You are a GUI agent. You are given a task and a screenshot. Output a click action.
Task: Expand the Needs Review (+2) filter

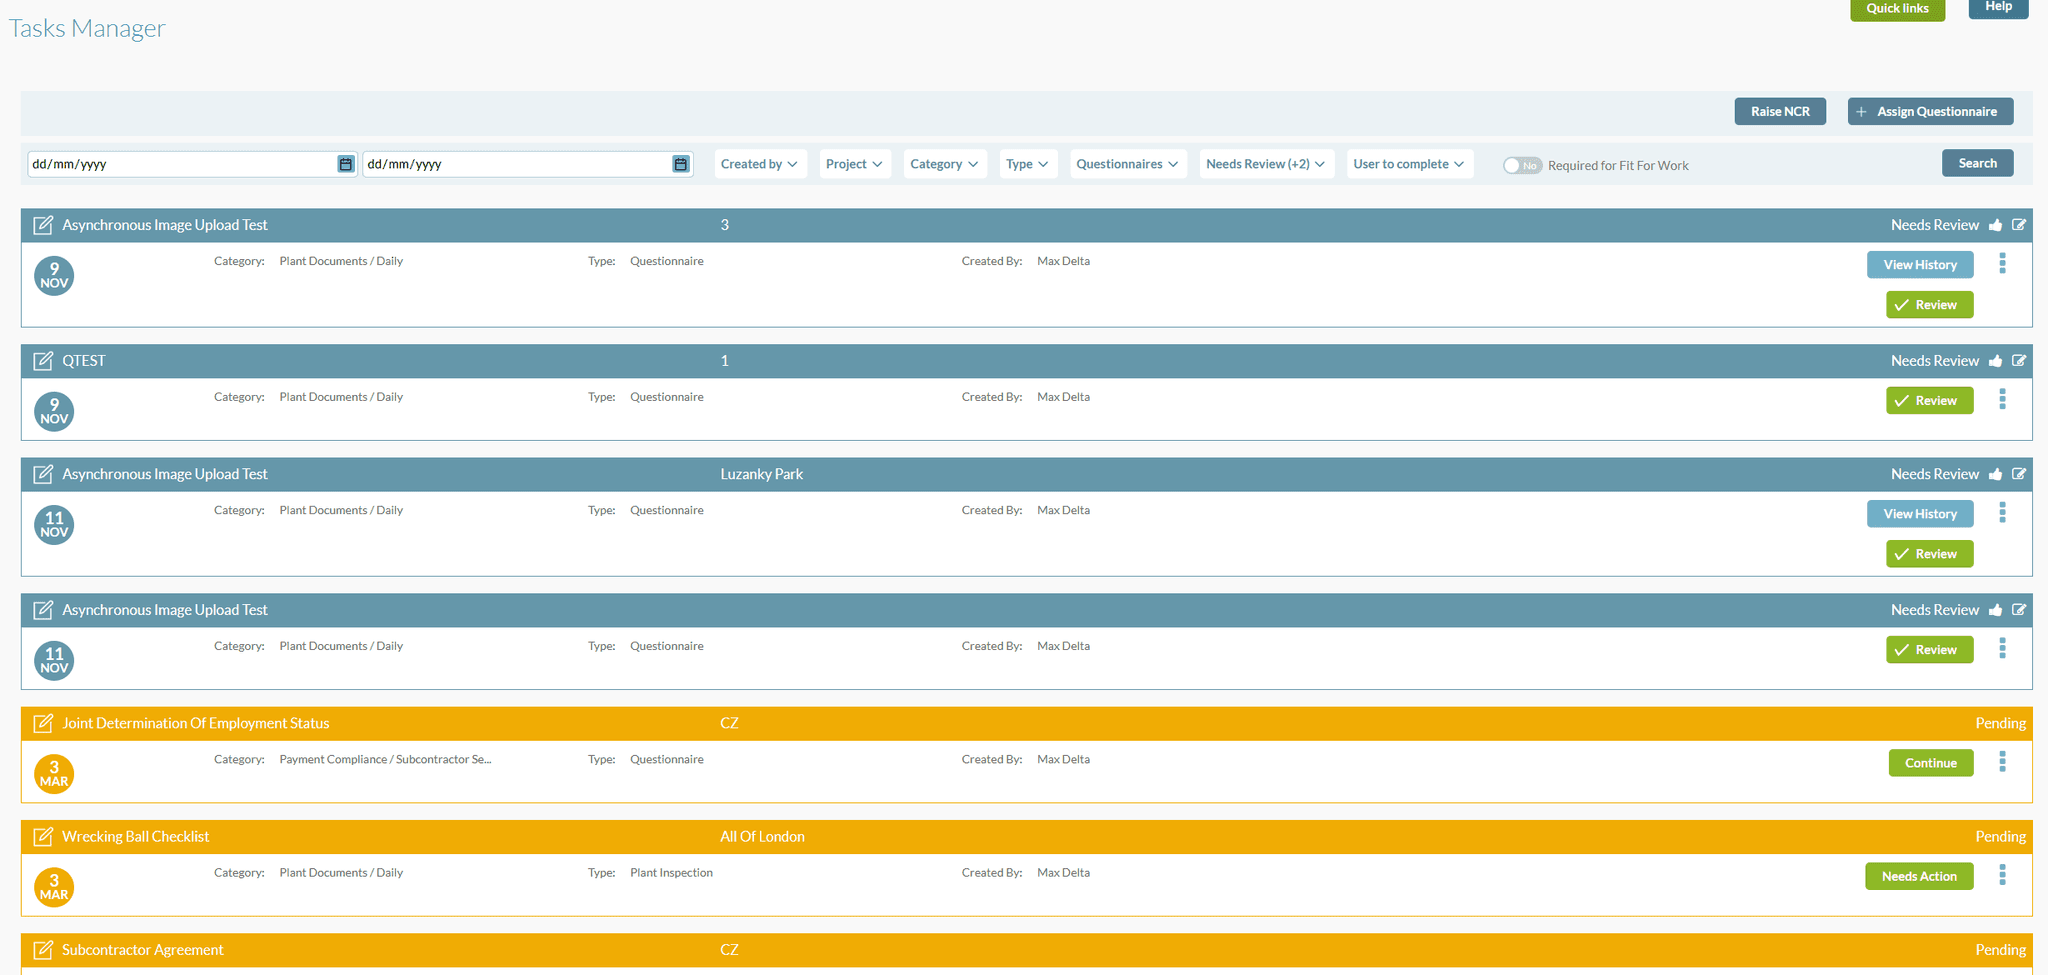(x=1266, y=163)
